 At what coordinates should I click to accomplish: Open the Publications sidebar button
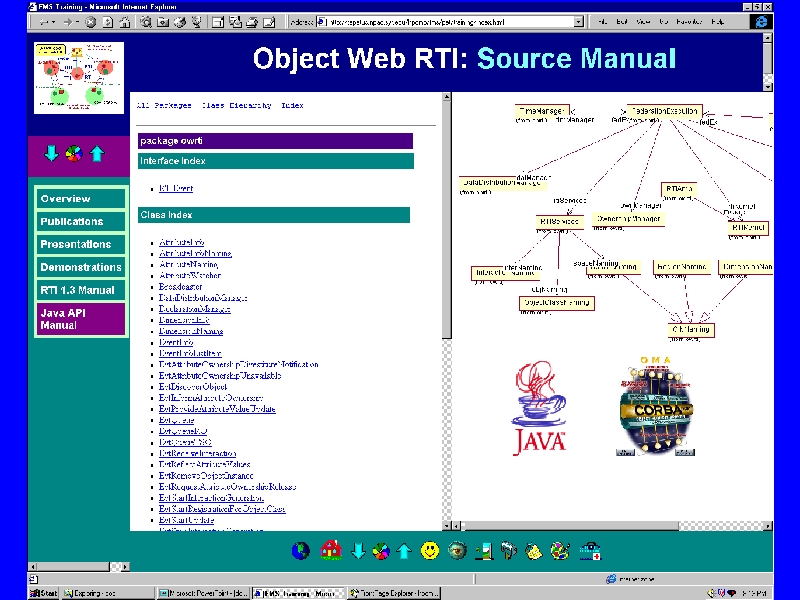tap(81, 221)
